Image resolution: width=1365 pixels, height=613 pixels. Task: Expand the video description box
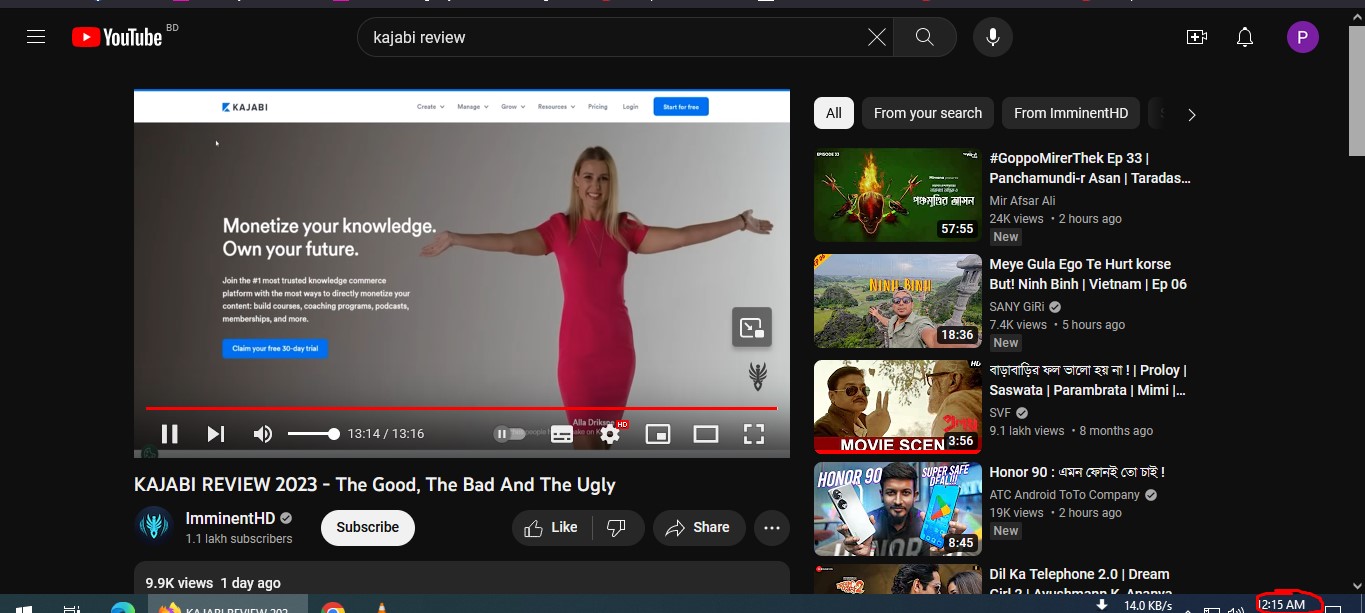(462, 578)
